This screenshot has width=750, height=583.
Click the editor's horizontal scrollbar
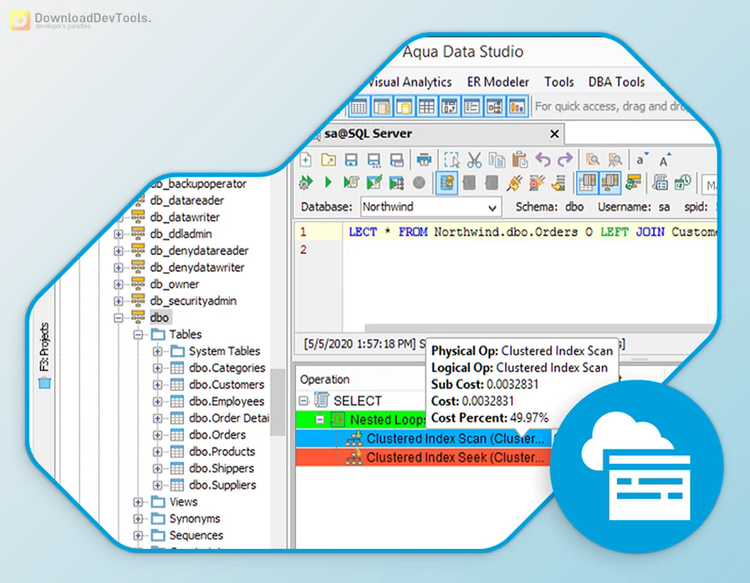point(540,328)
